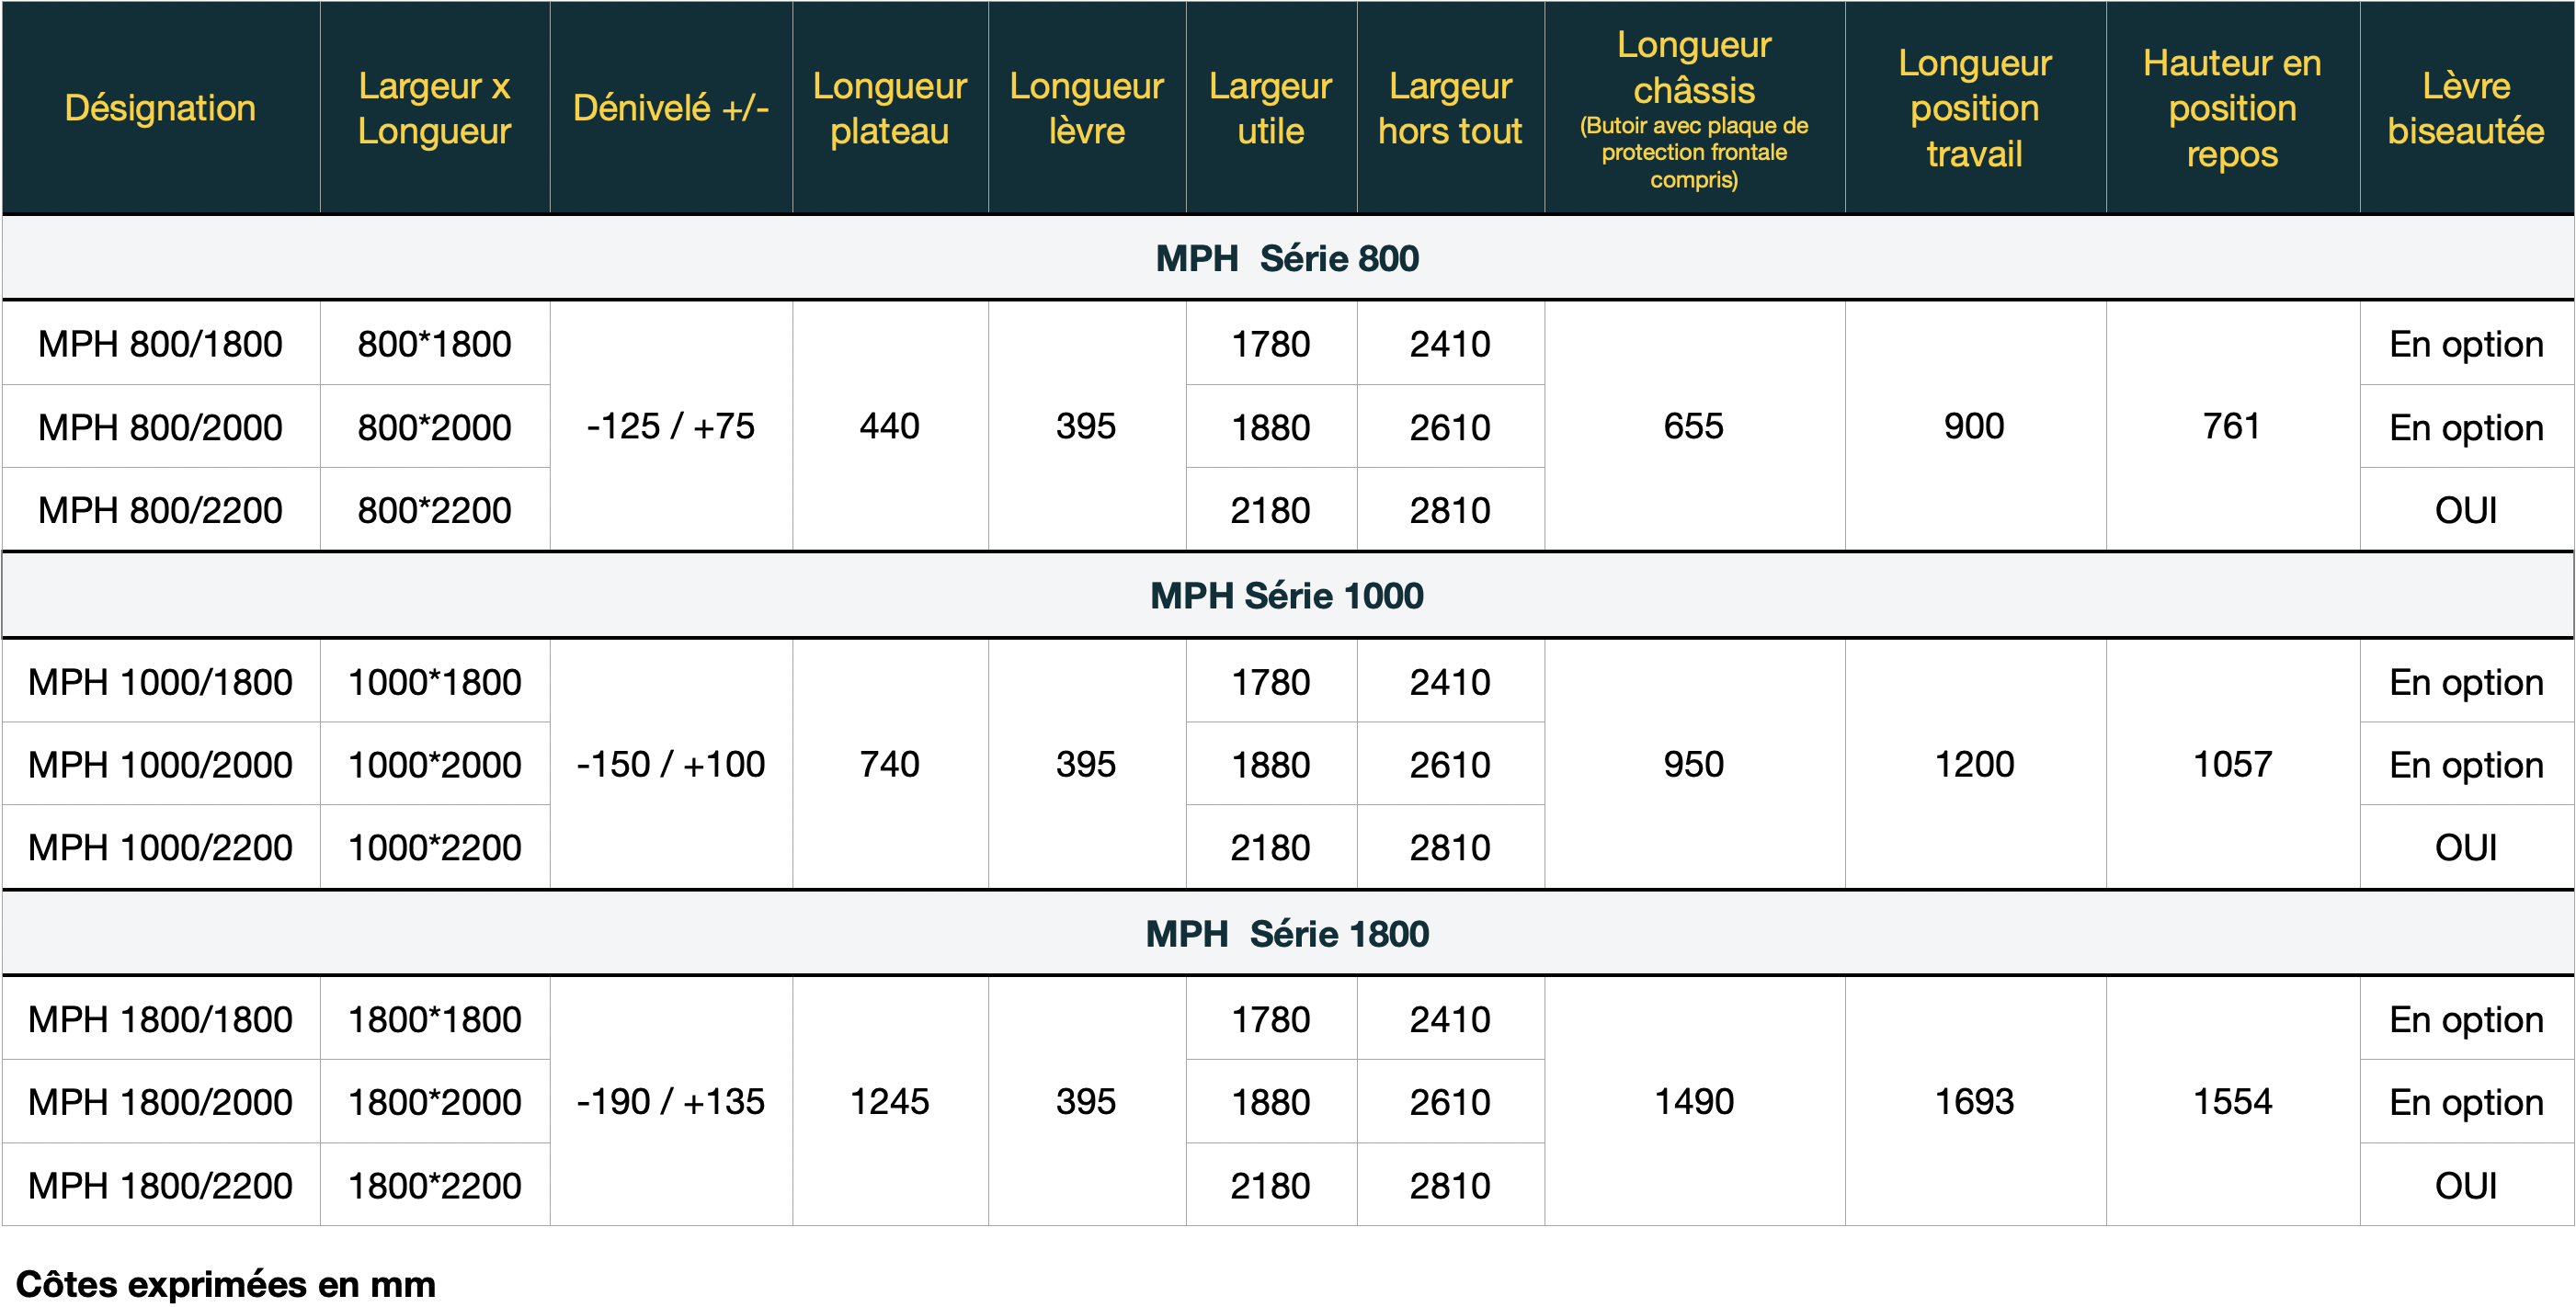The height and width of the screenshot is (1307, 2576).
Task: Select the MPH Série 1000 section heading
Action: (1287, 595)
